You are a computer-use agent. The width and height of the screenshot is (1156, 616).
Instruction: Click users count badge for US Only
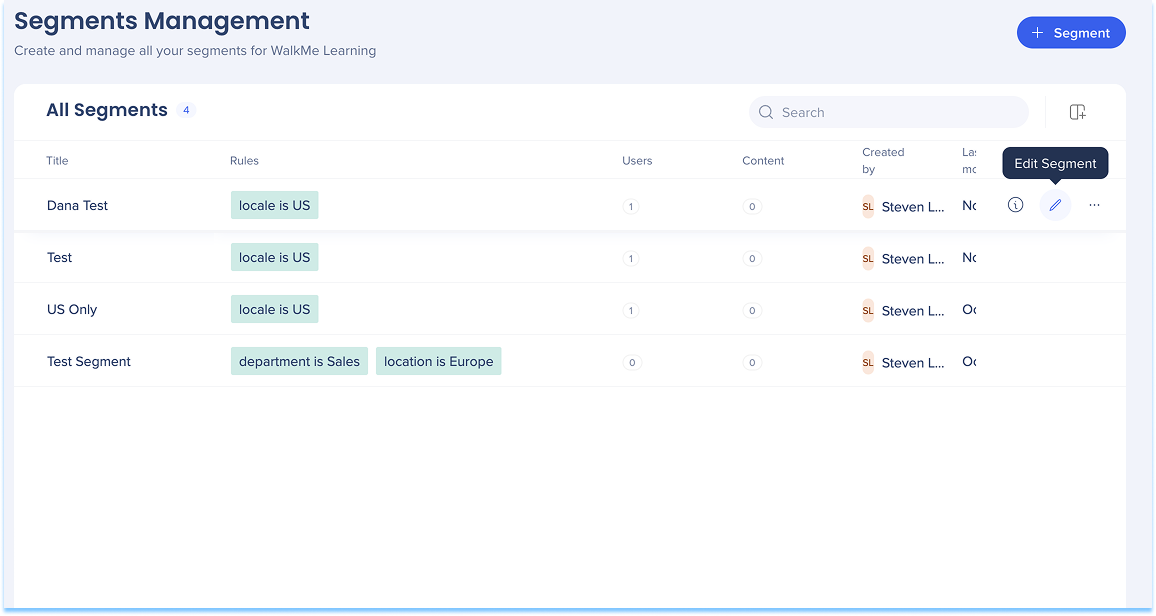630,310
